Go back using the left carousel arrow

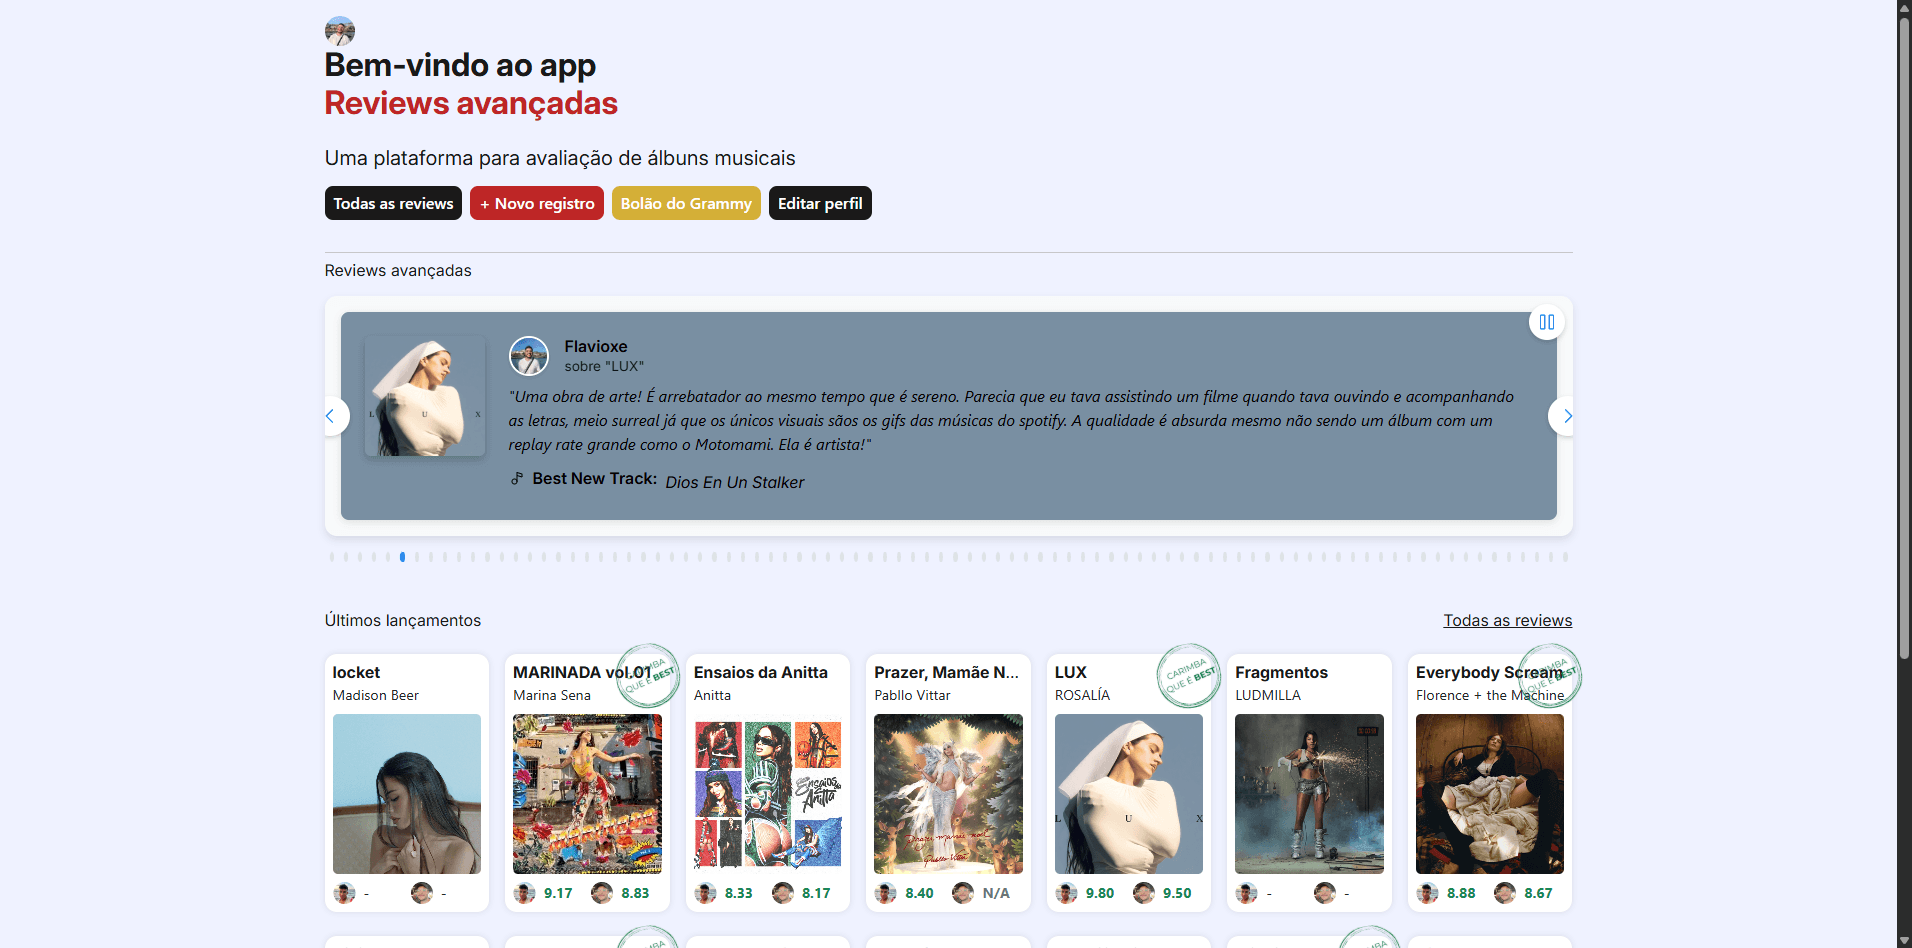332,416
